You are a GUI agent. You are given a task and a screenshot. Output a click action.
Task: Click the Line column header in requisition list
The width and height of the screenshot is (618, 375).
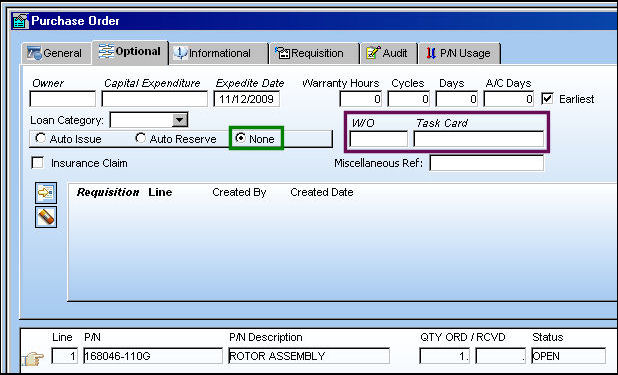click(160, 192)
